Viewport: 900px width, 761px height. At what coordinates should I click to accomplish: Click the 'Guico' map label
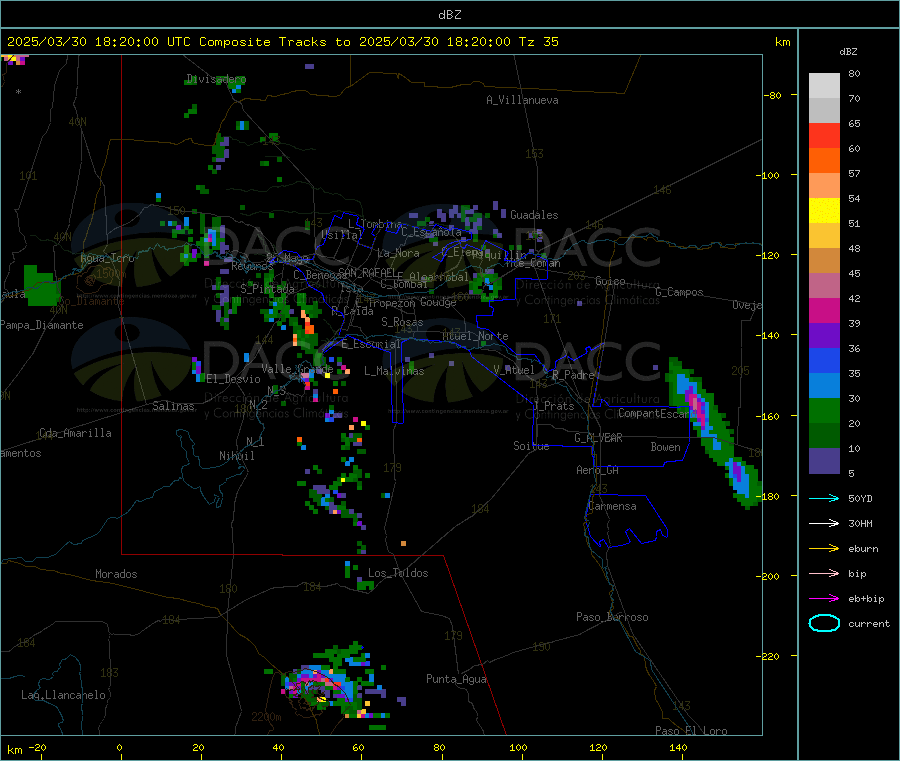[x=610, y=281]
